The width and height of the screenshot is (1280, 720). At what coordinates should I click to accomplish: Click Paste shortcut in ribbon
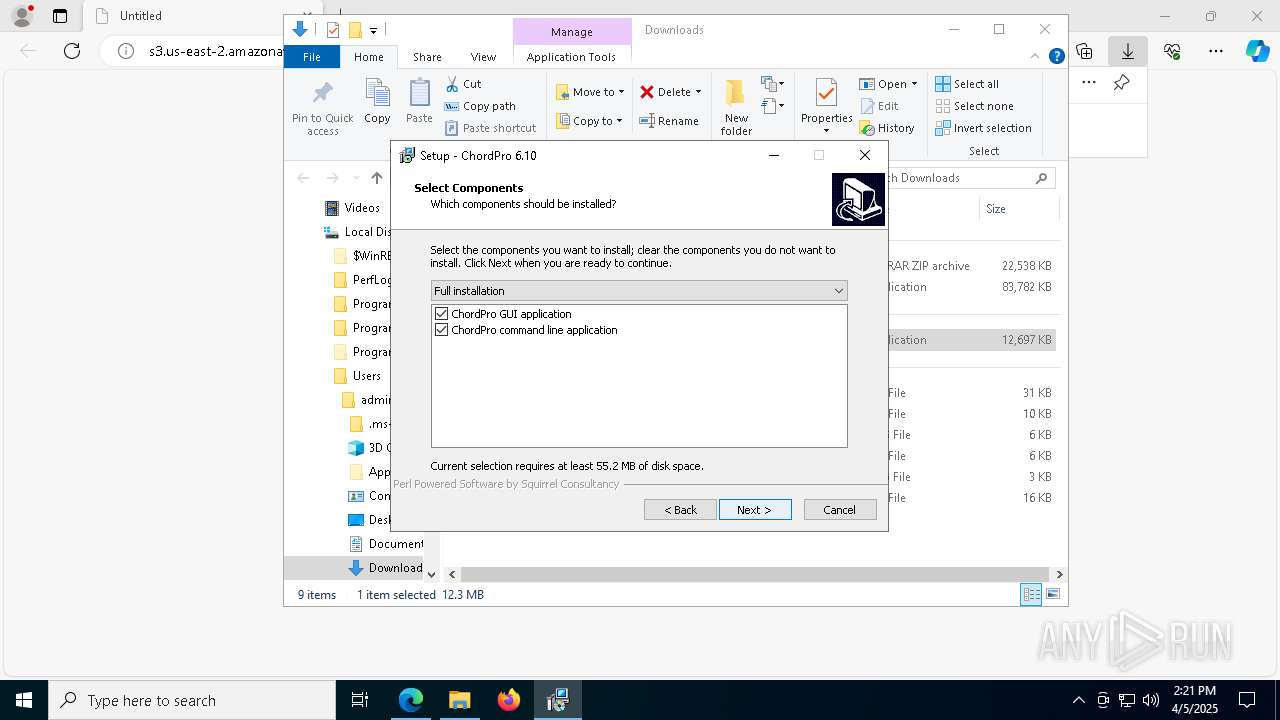tap(490, 128)
